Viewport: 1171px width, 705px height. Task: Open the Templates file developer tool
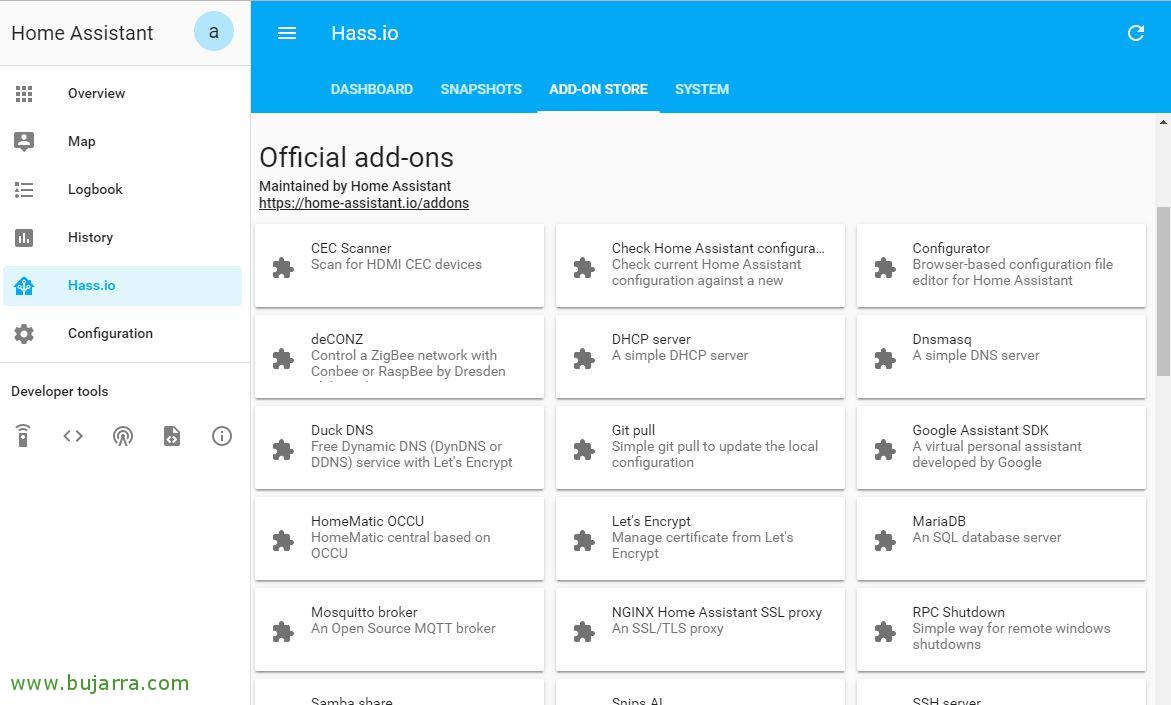point(172,435)
